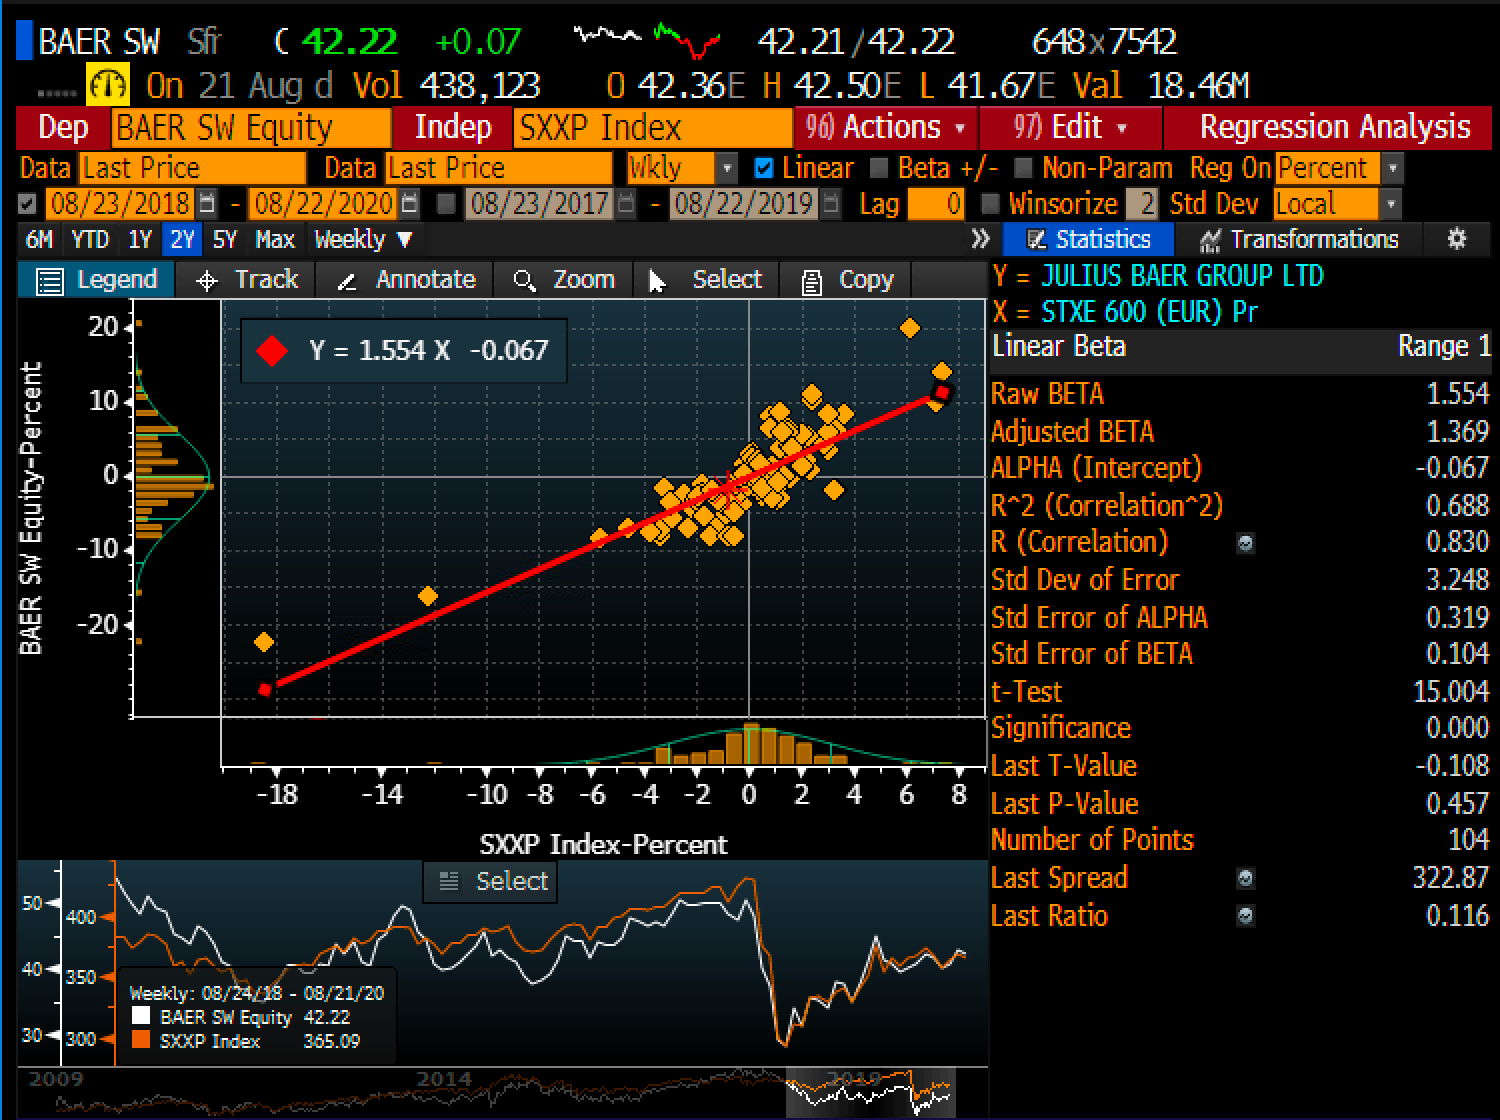Switch to the Statistics tab
The width and height of the screenshot is (1500, 1120).
pos(1087,240)
